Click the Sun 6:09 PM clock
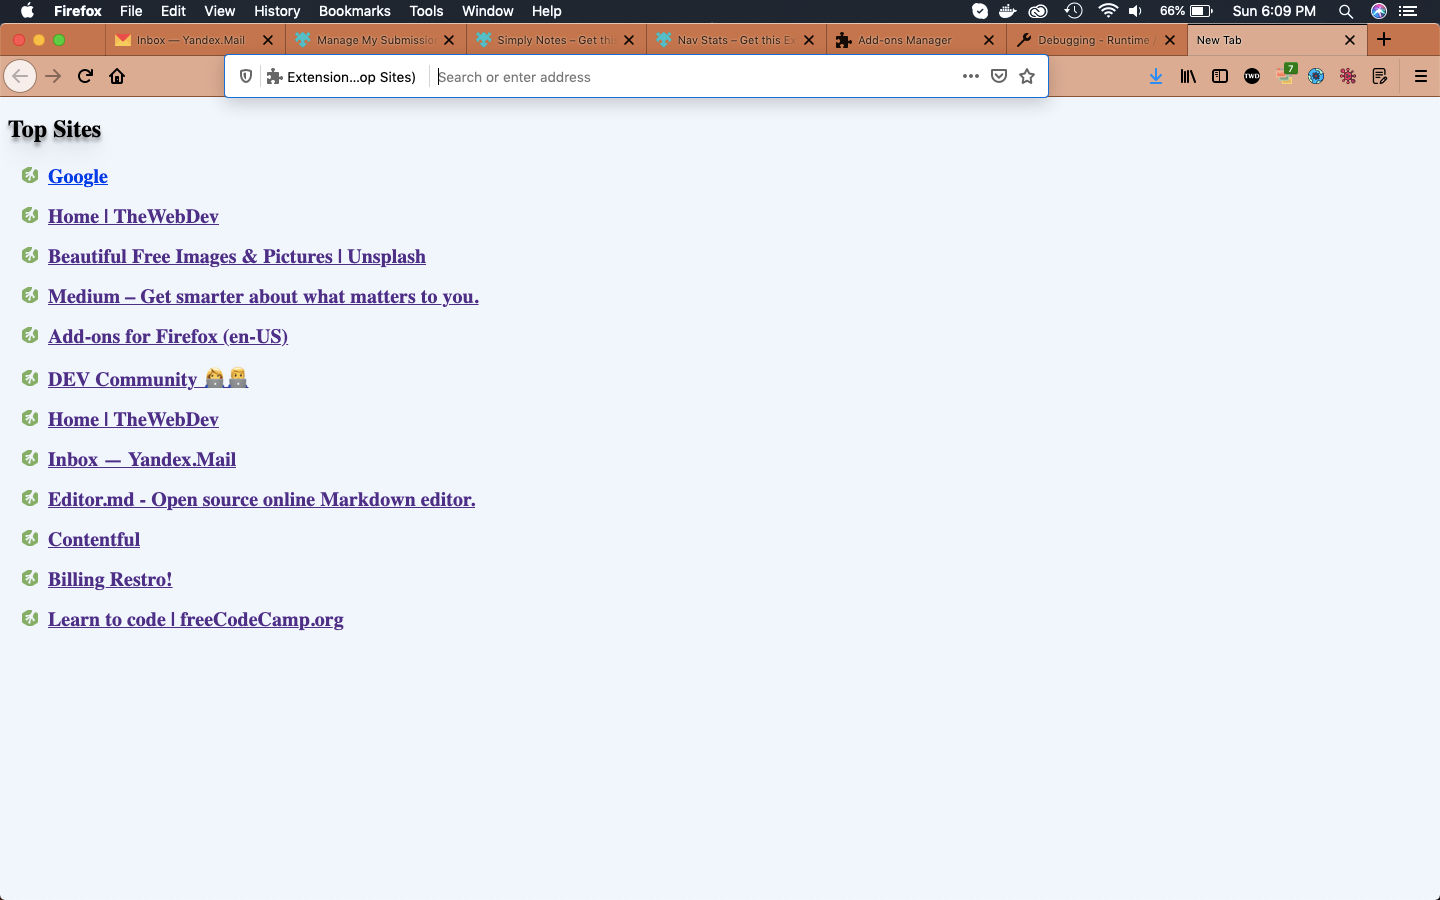Screen dimensions: 1440x900 pos(1274,11)
